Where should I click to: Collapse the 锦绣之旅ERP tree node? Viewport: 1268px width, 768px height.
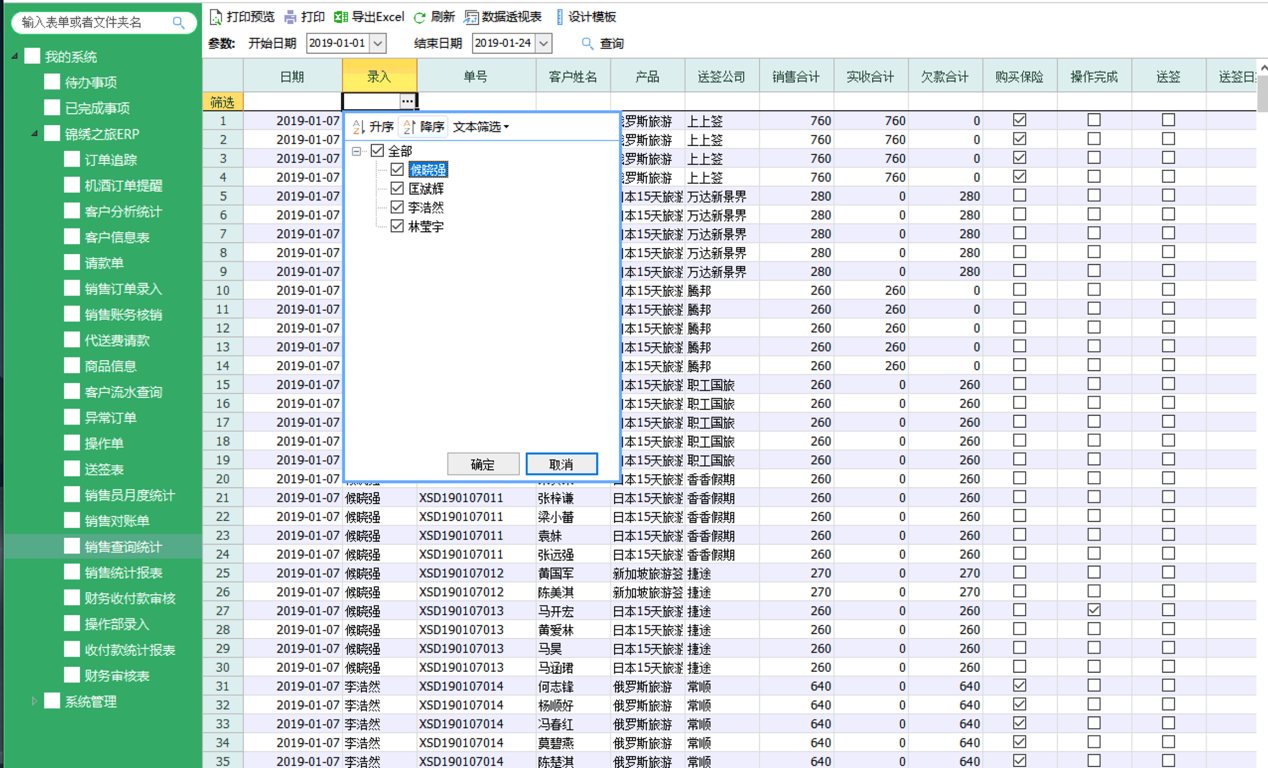[x=34, y=133]
